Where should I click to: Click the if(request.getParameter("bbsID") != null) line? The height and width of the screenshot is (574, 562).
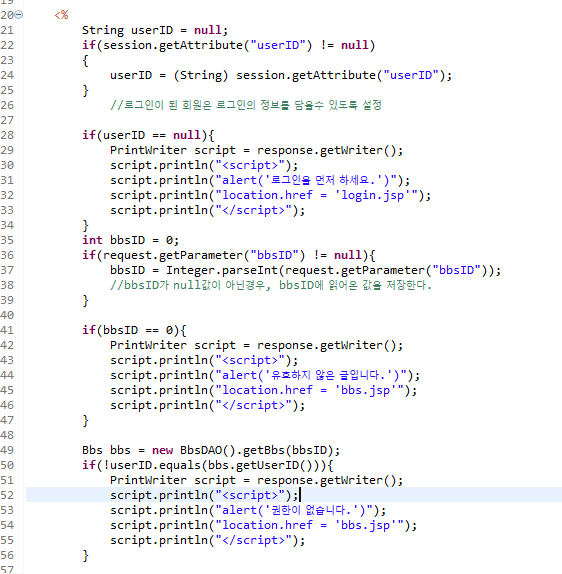click(228, 255)
